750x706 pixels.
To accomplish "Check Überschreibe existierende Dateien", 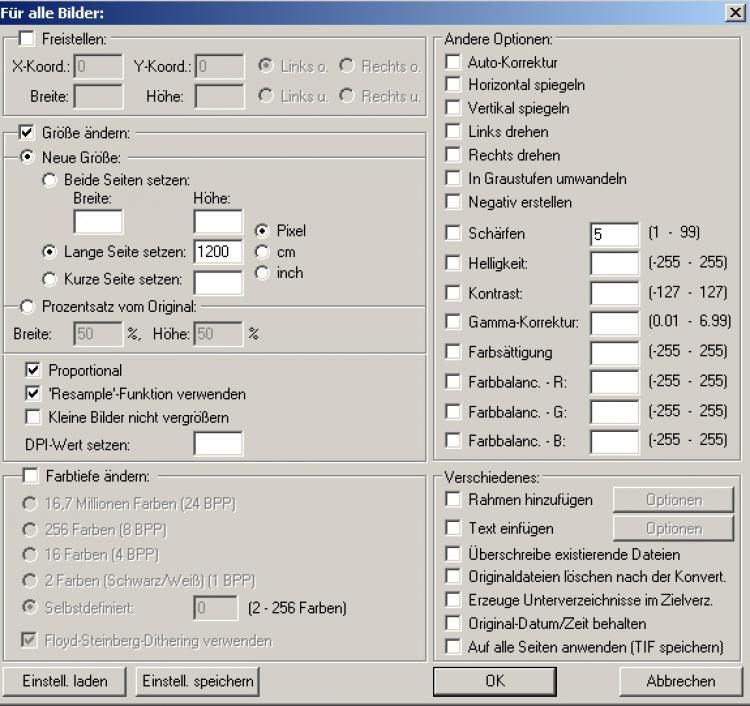I will (453, 553).
